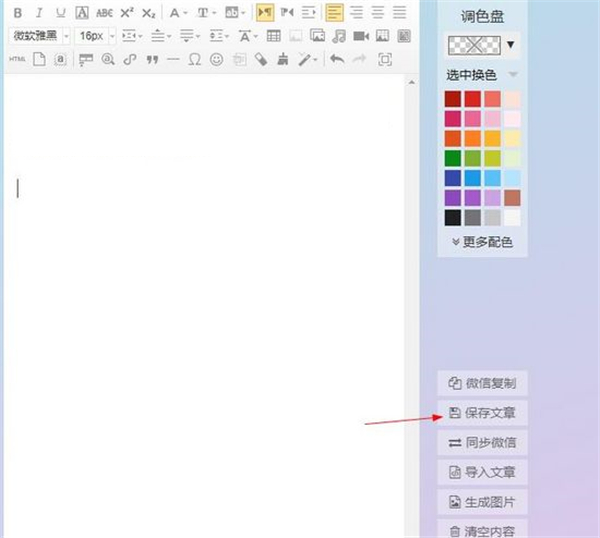Insert a music audio clip
600x538 pixels.
pos(339,36)
